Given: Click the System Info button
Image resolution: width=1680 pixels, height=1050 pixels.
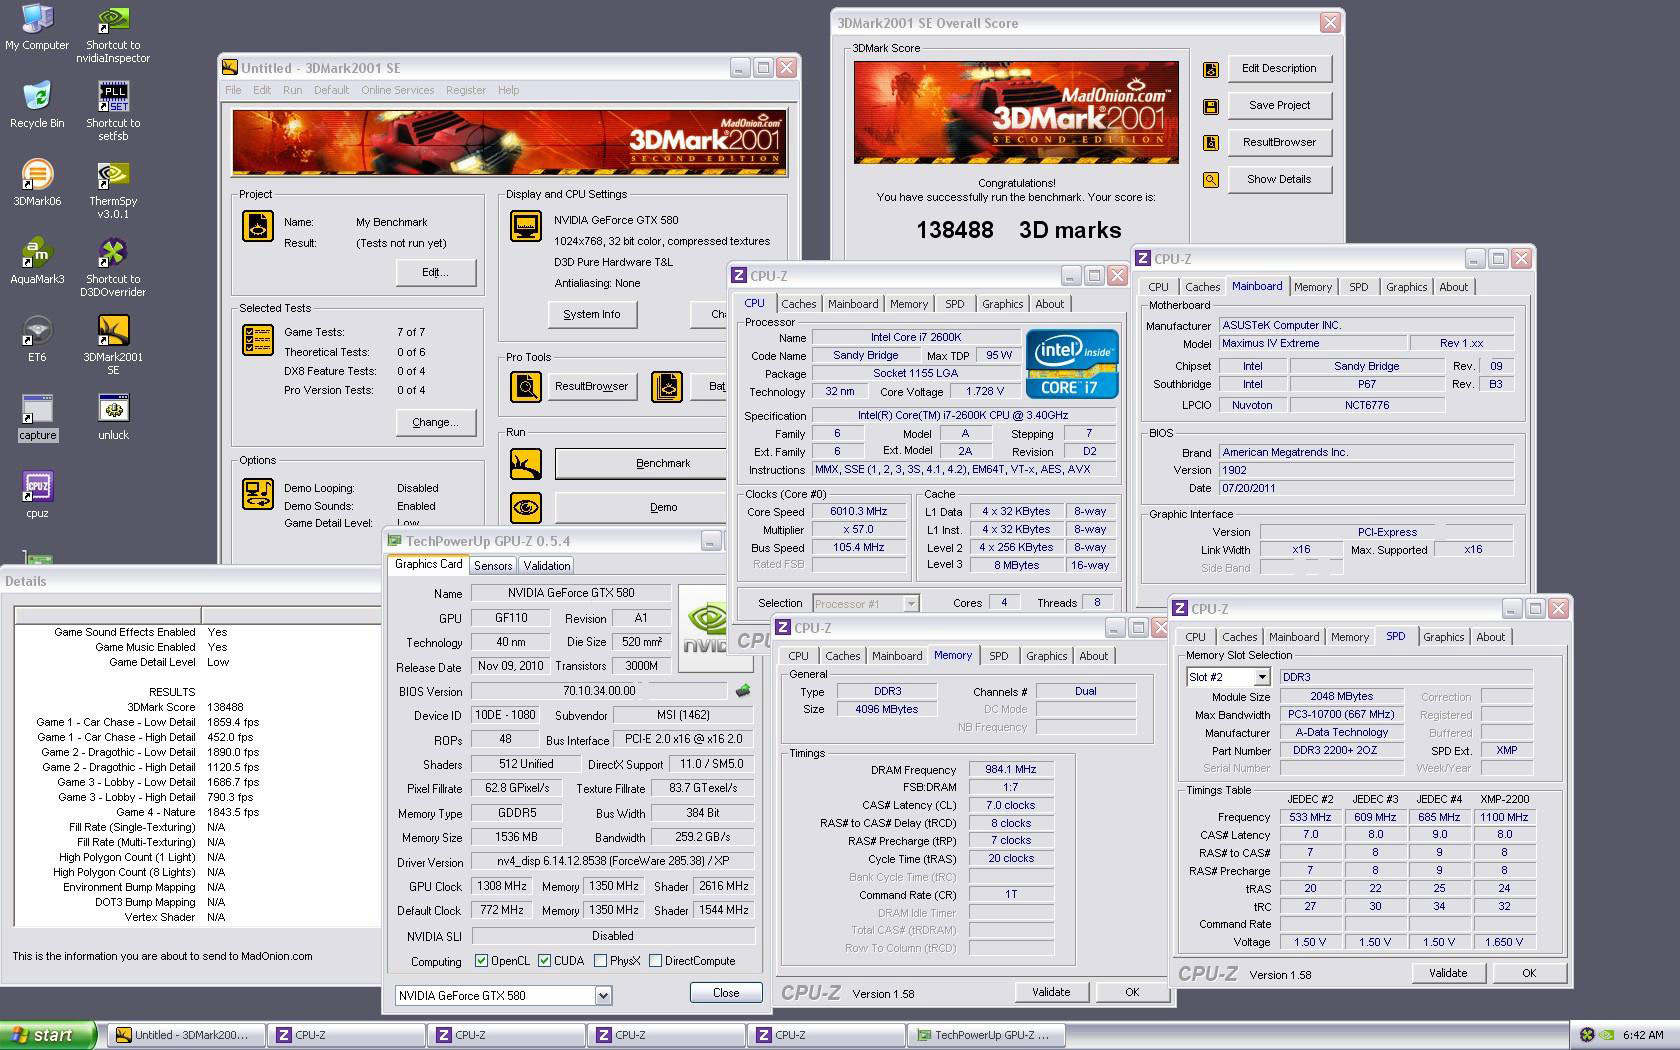Looking at the screenshot, I should (592, 314).
